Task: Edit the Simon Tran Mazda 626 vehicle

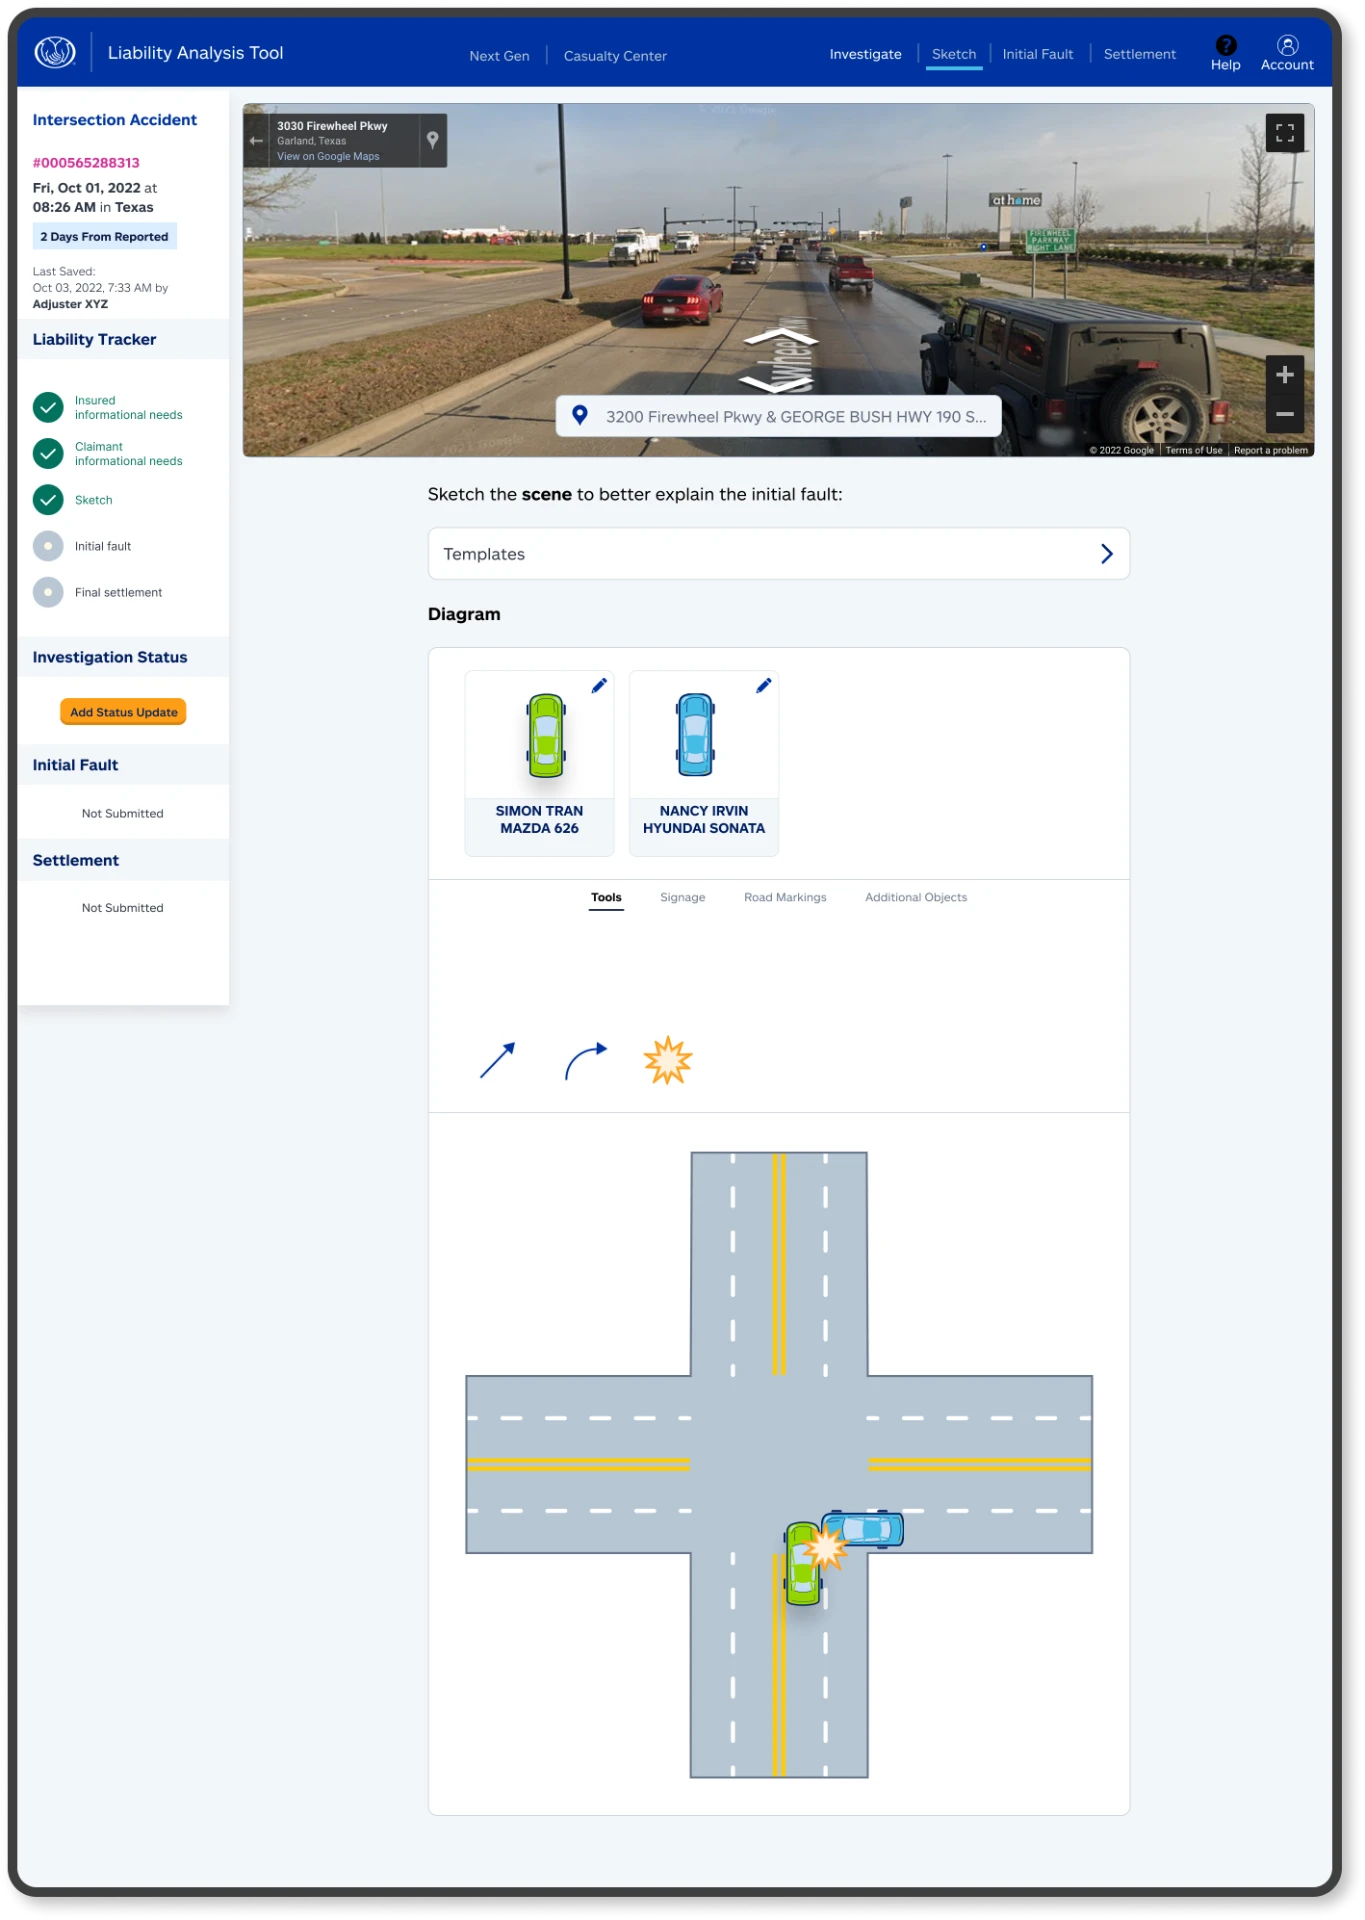Action: [x=598, y=686]
